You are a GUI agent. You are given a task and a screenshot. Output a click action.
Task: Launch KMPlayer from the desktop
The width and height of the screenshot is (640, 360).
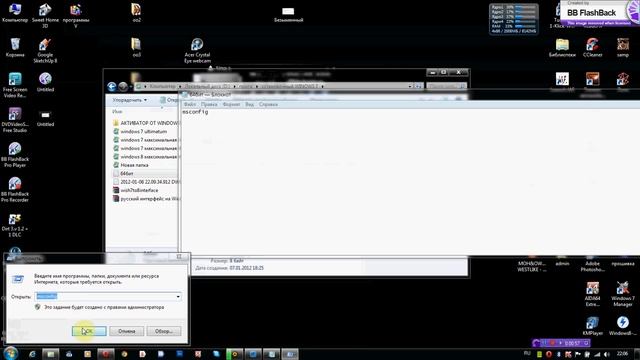(x=592, y=326)
